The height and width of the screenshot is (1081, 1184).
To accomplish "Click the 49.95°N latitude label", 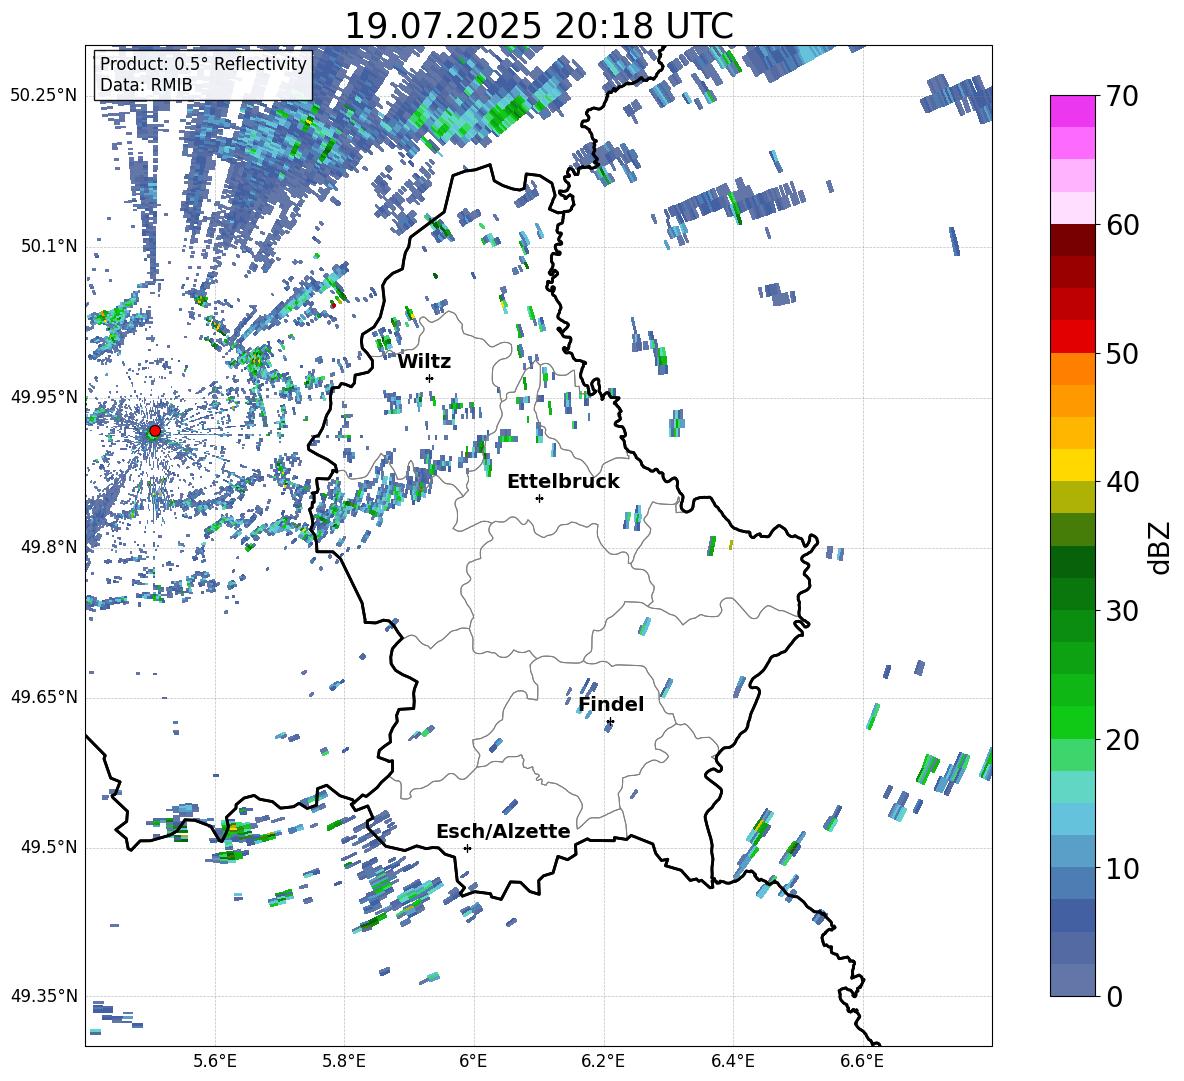I will coord(44,397).
